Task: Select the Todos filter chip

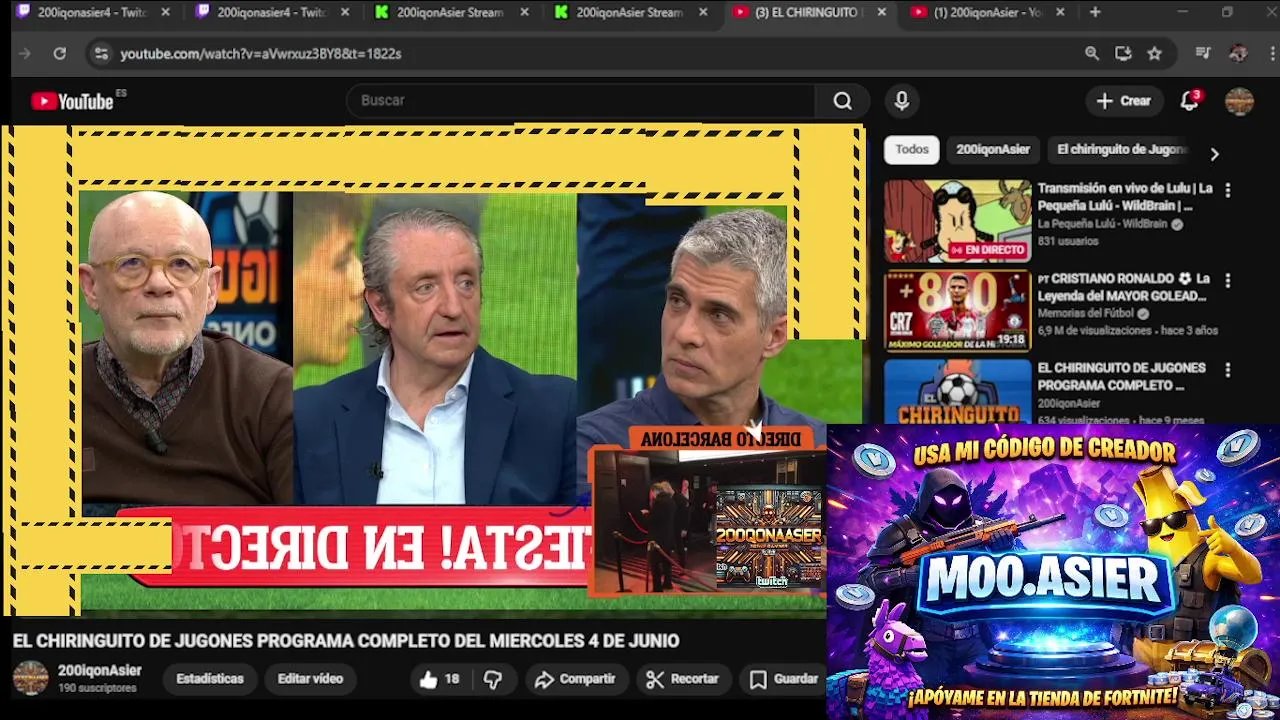Action: point(912,149)
